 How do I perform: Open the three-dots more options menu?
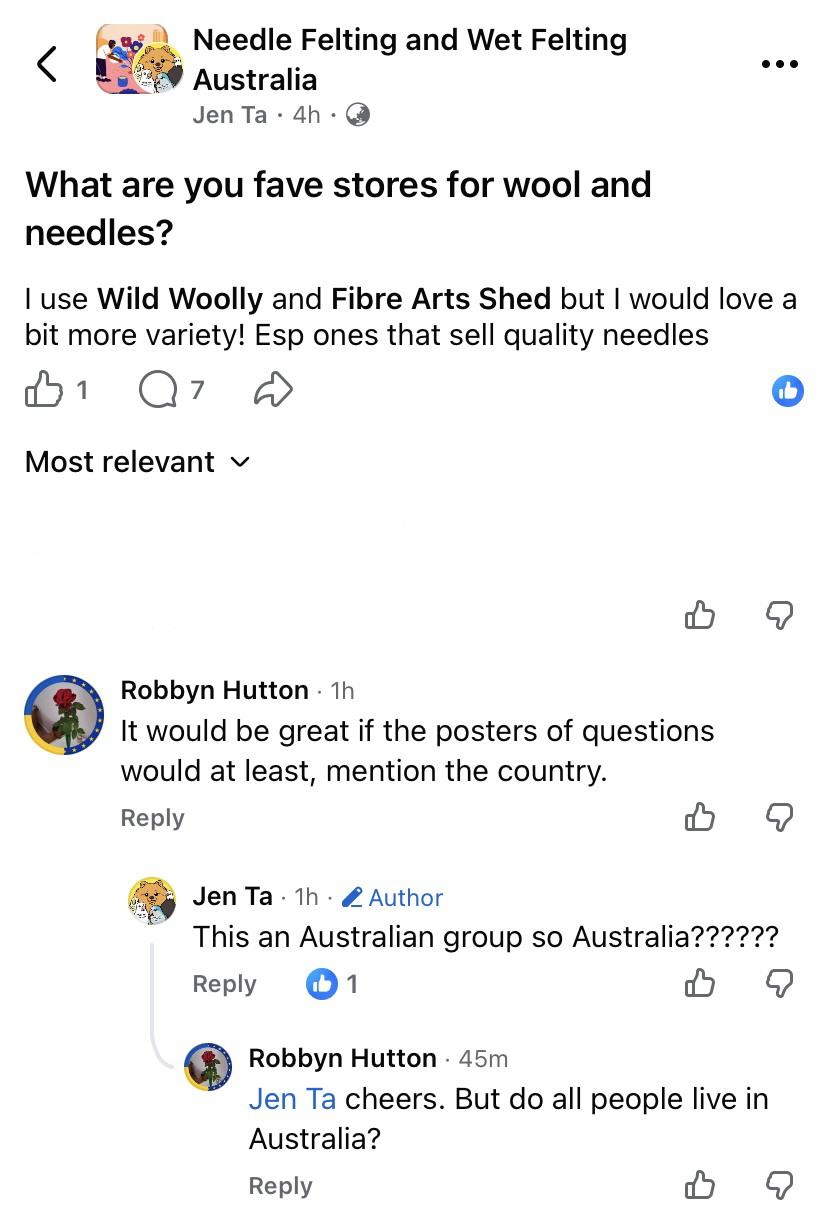780,64
